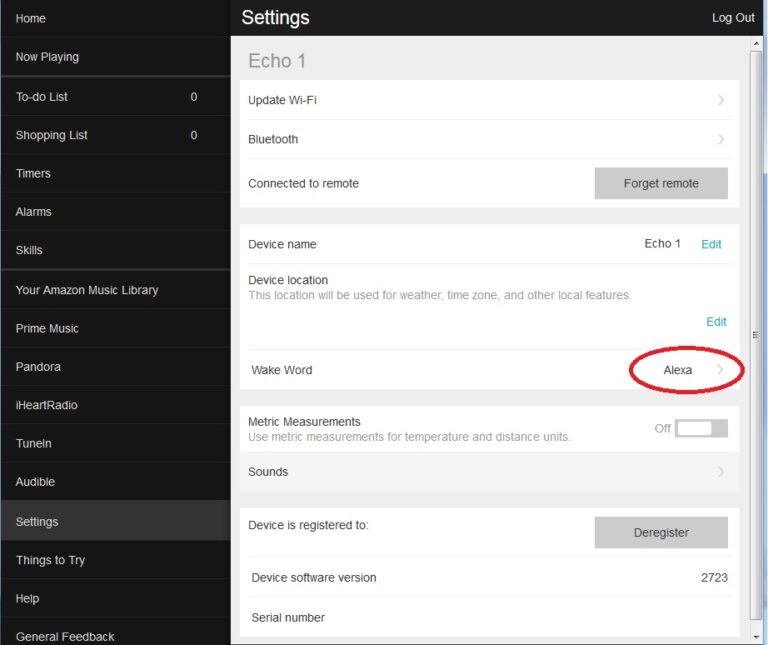Open the To-do List
The height and width of the screenshot is (645, 768).
pos(42,97)
